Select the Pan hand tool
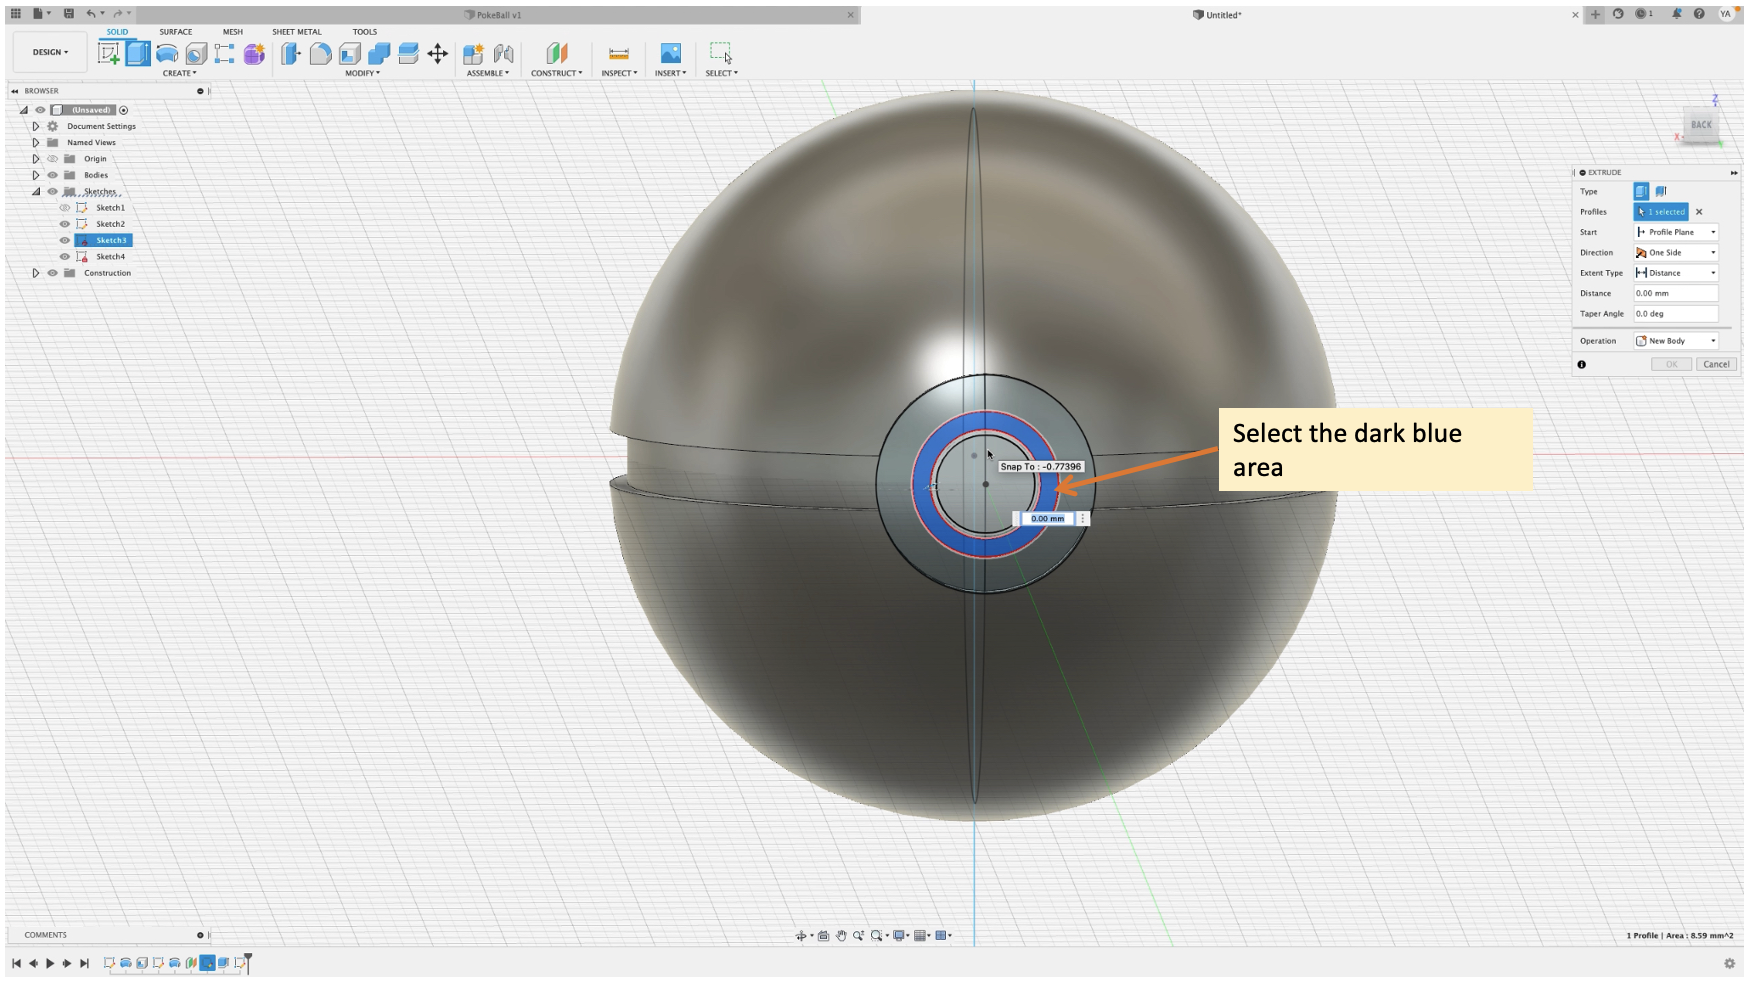Image resolution: width=1750 pixels, height=982 pixels. tap(841, 936)
